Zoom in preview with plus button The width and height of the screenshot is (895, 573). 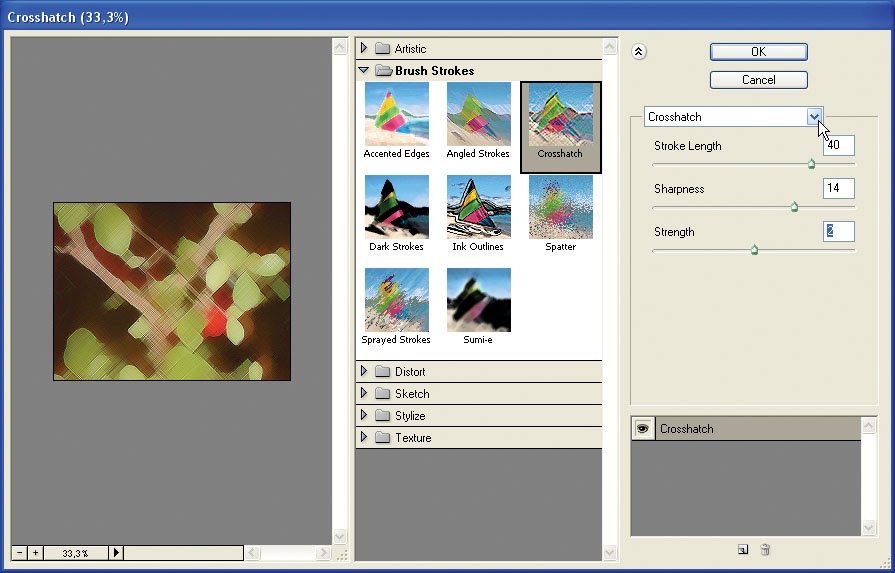click(x=35, y=552)
